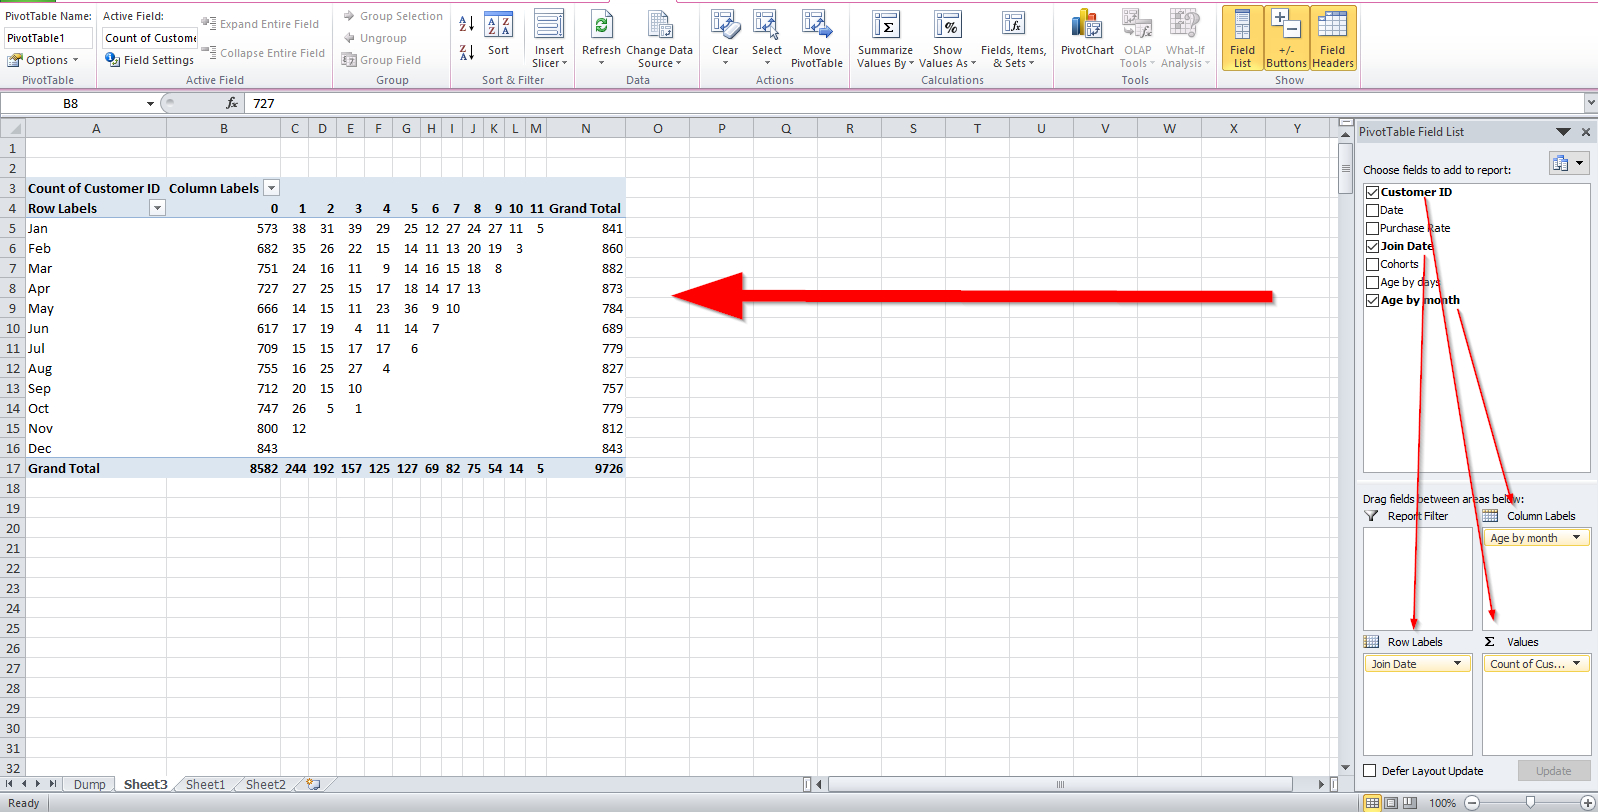Click the select-all corner of the grid
The height and width of the screenshot is (812, 1598).
[x=12, y=128]
